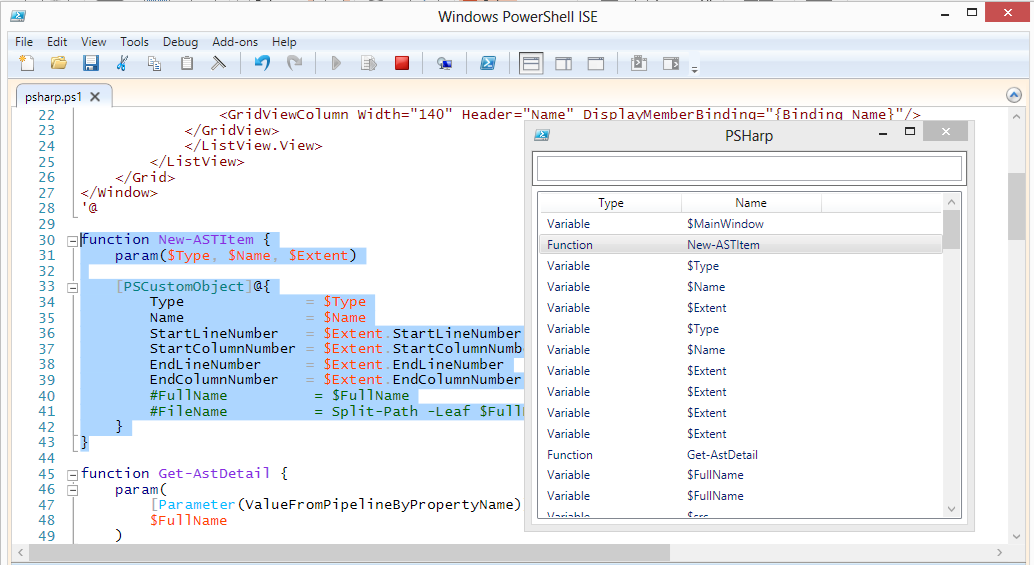Show Command Window toolbar icon
Image resolution: width=1034 pixels, height=565 pixels.
point(639,63)
